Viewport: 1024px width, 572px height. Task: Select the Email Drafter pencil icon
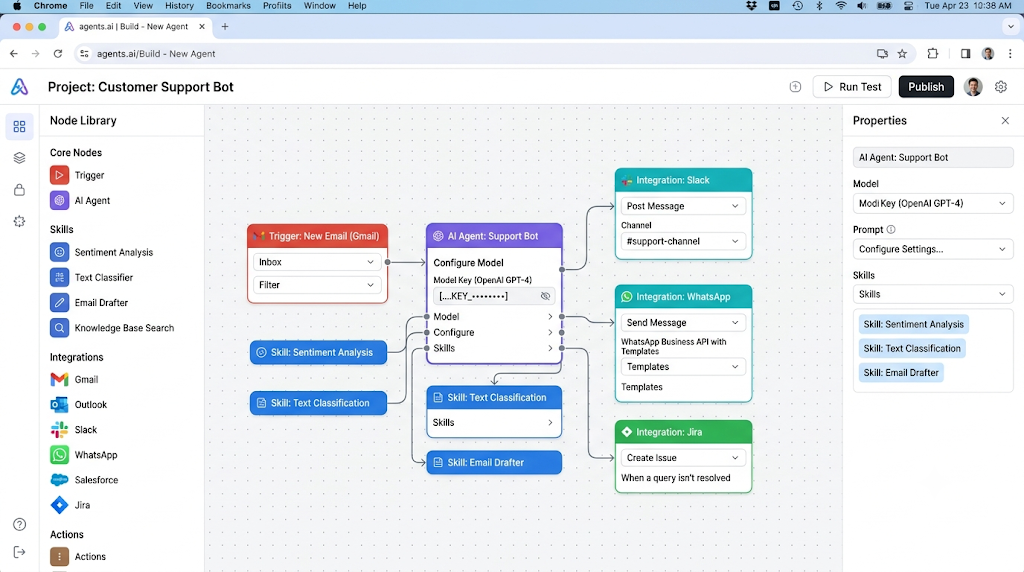click(59, 302)
